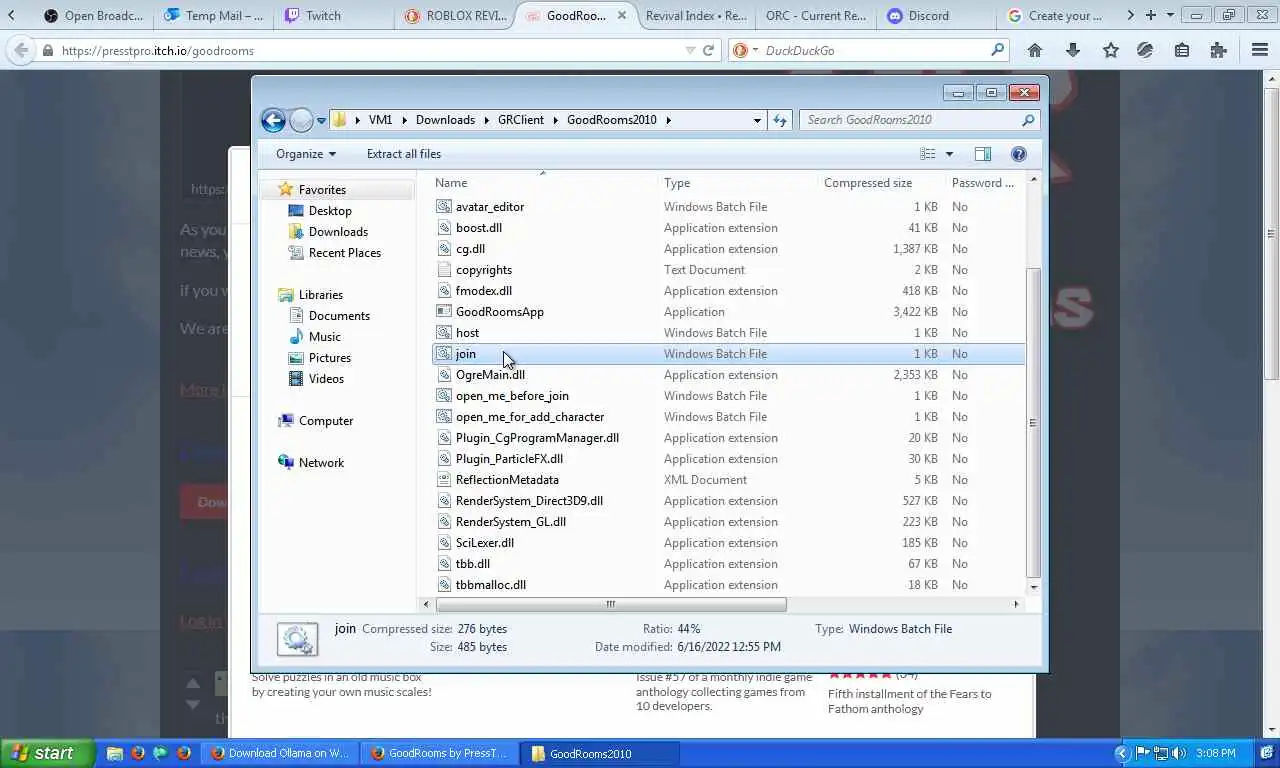The width and height of the screenshot is (1280, 768).
Task: Select Network in the navigation pane
Action: tap(321, 463)
